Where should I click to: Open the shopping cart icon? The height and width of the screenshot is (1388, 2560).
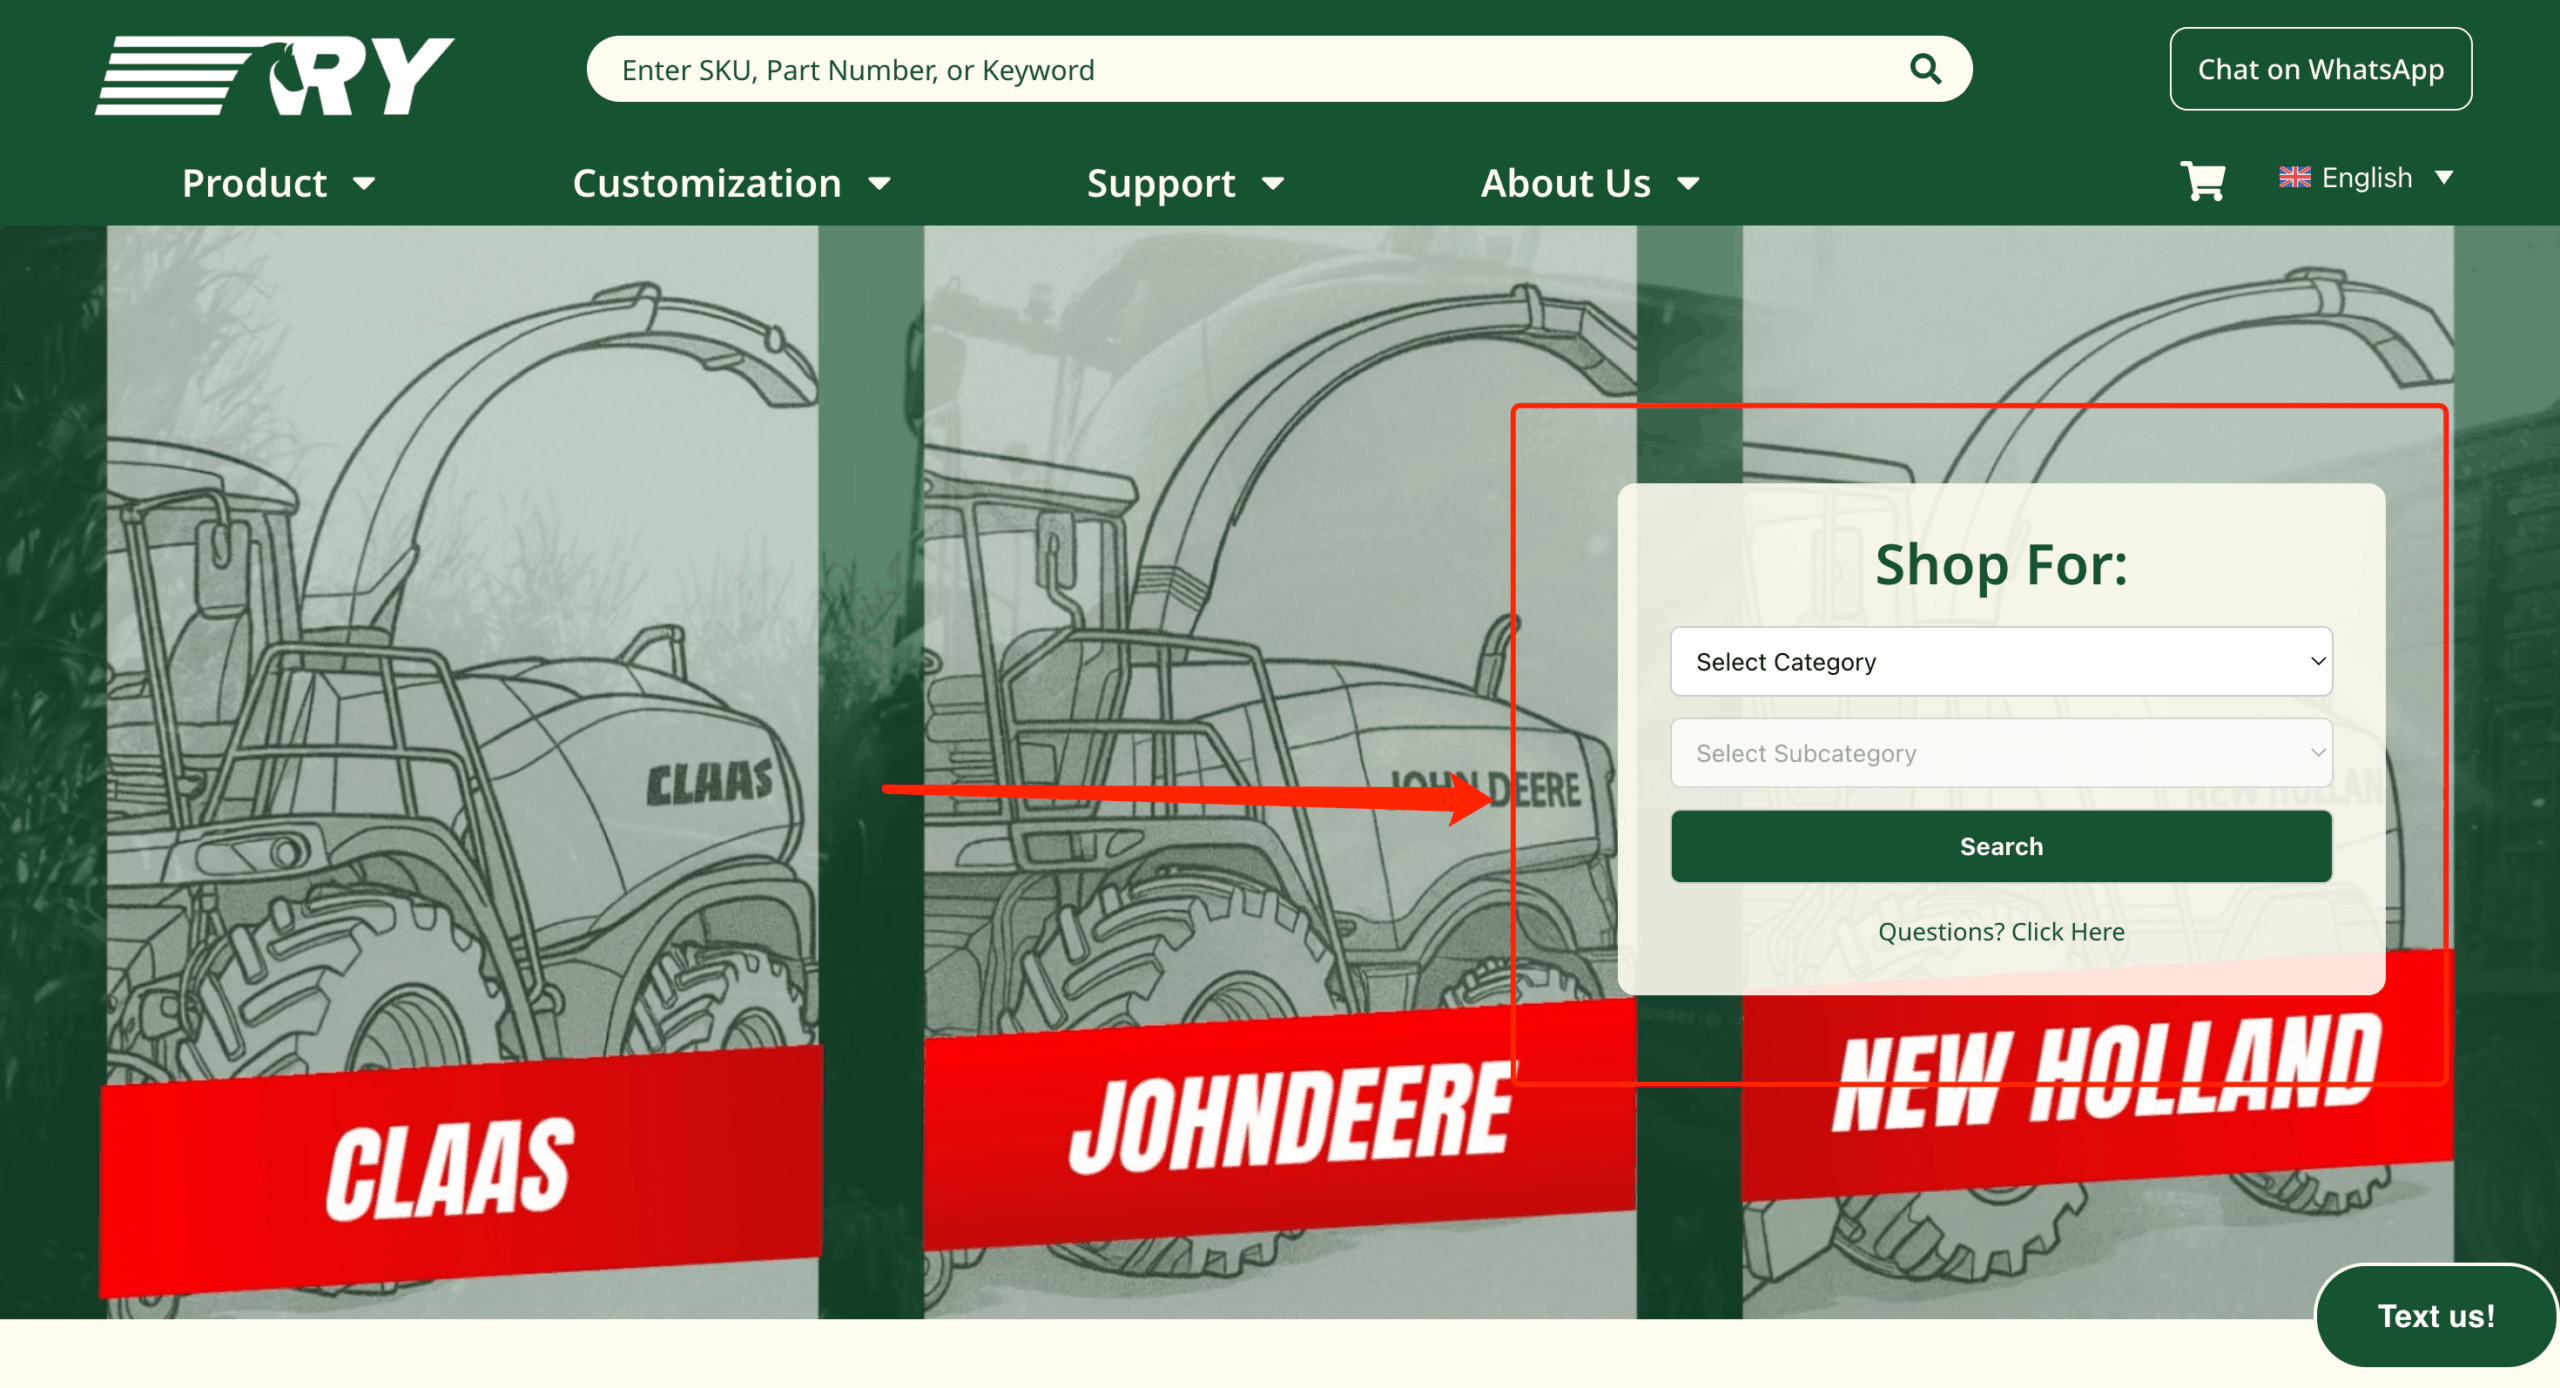point(2202,181)
